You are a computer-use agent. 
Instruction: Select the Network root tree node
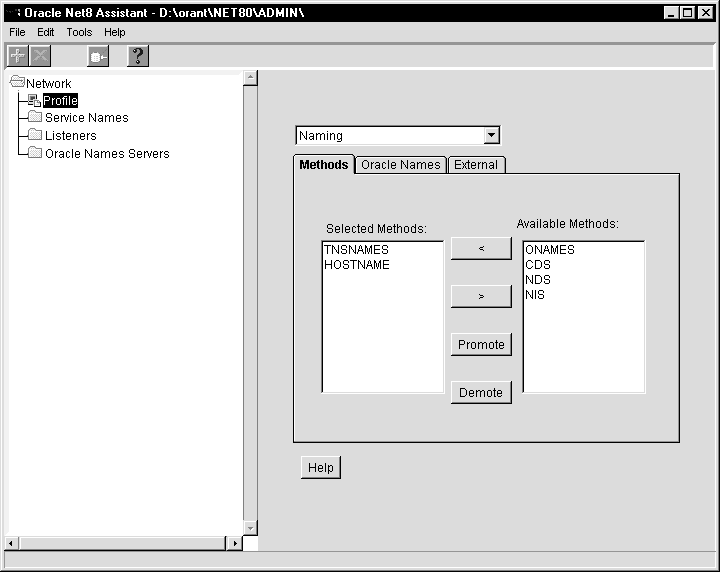click(x=49, y=84)
